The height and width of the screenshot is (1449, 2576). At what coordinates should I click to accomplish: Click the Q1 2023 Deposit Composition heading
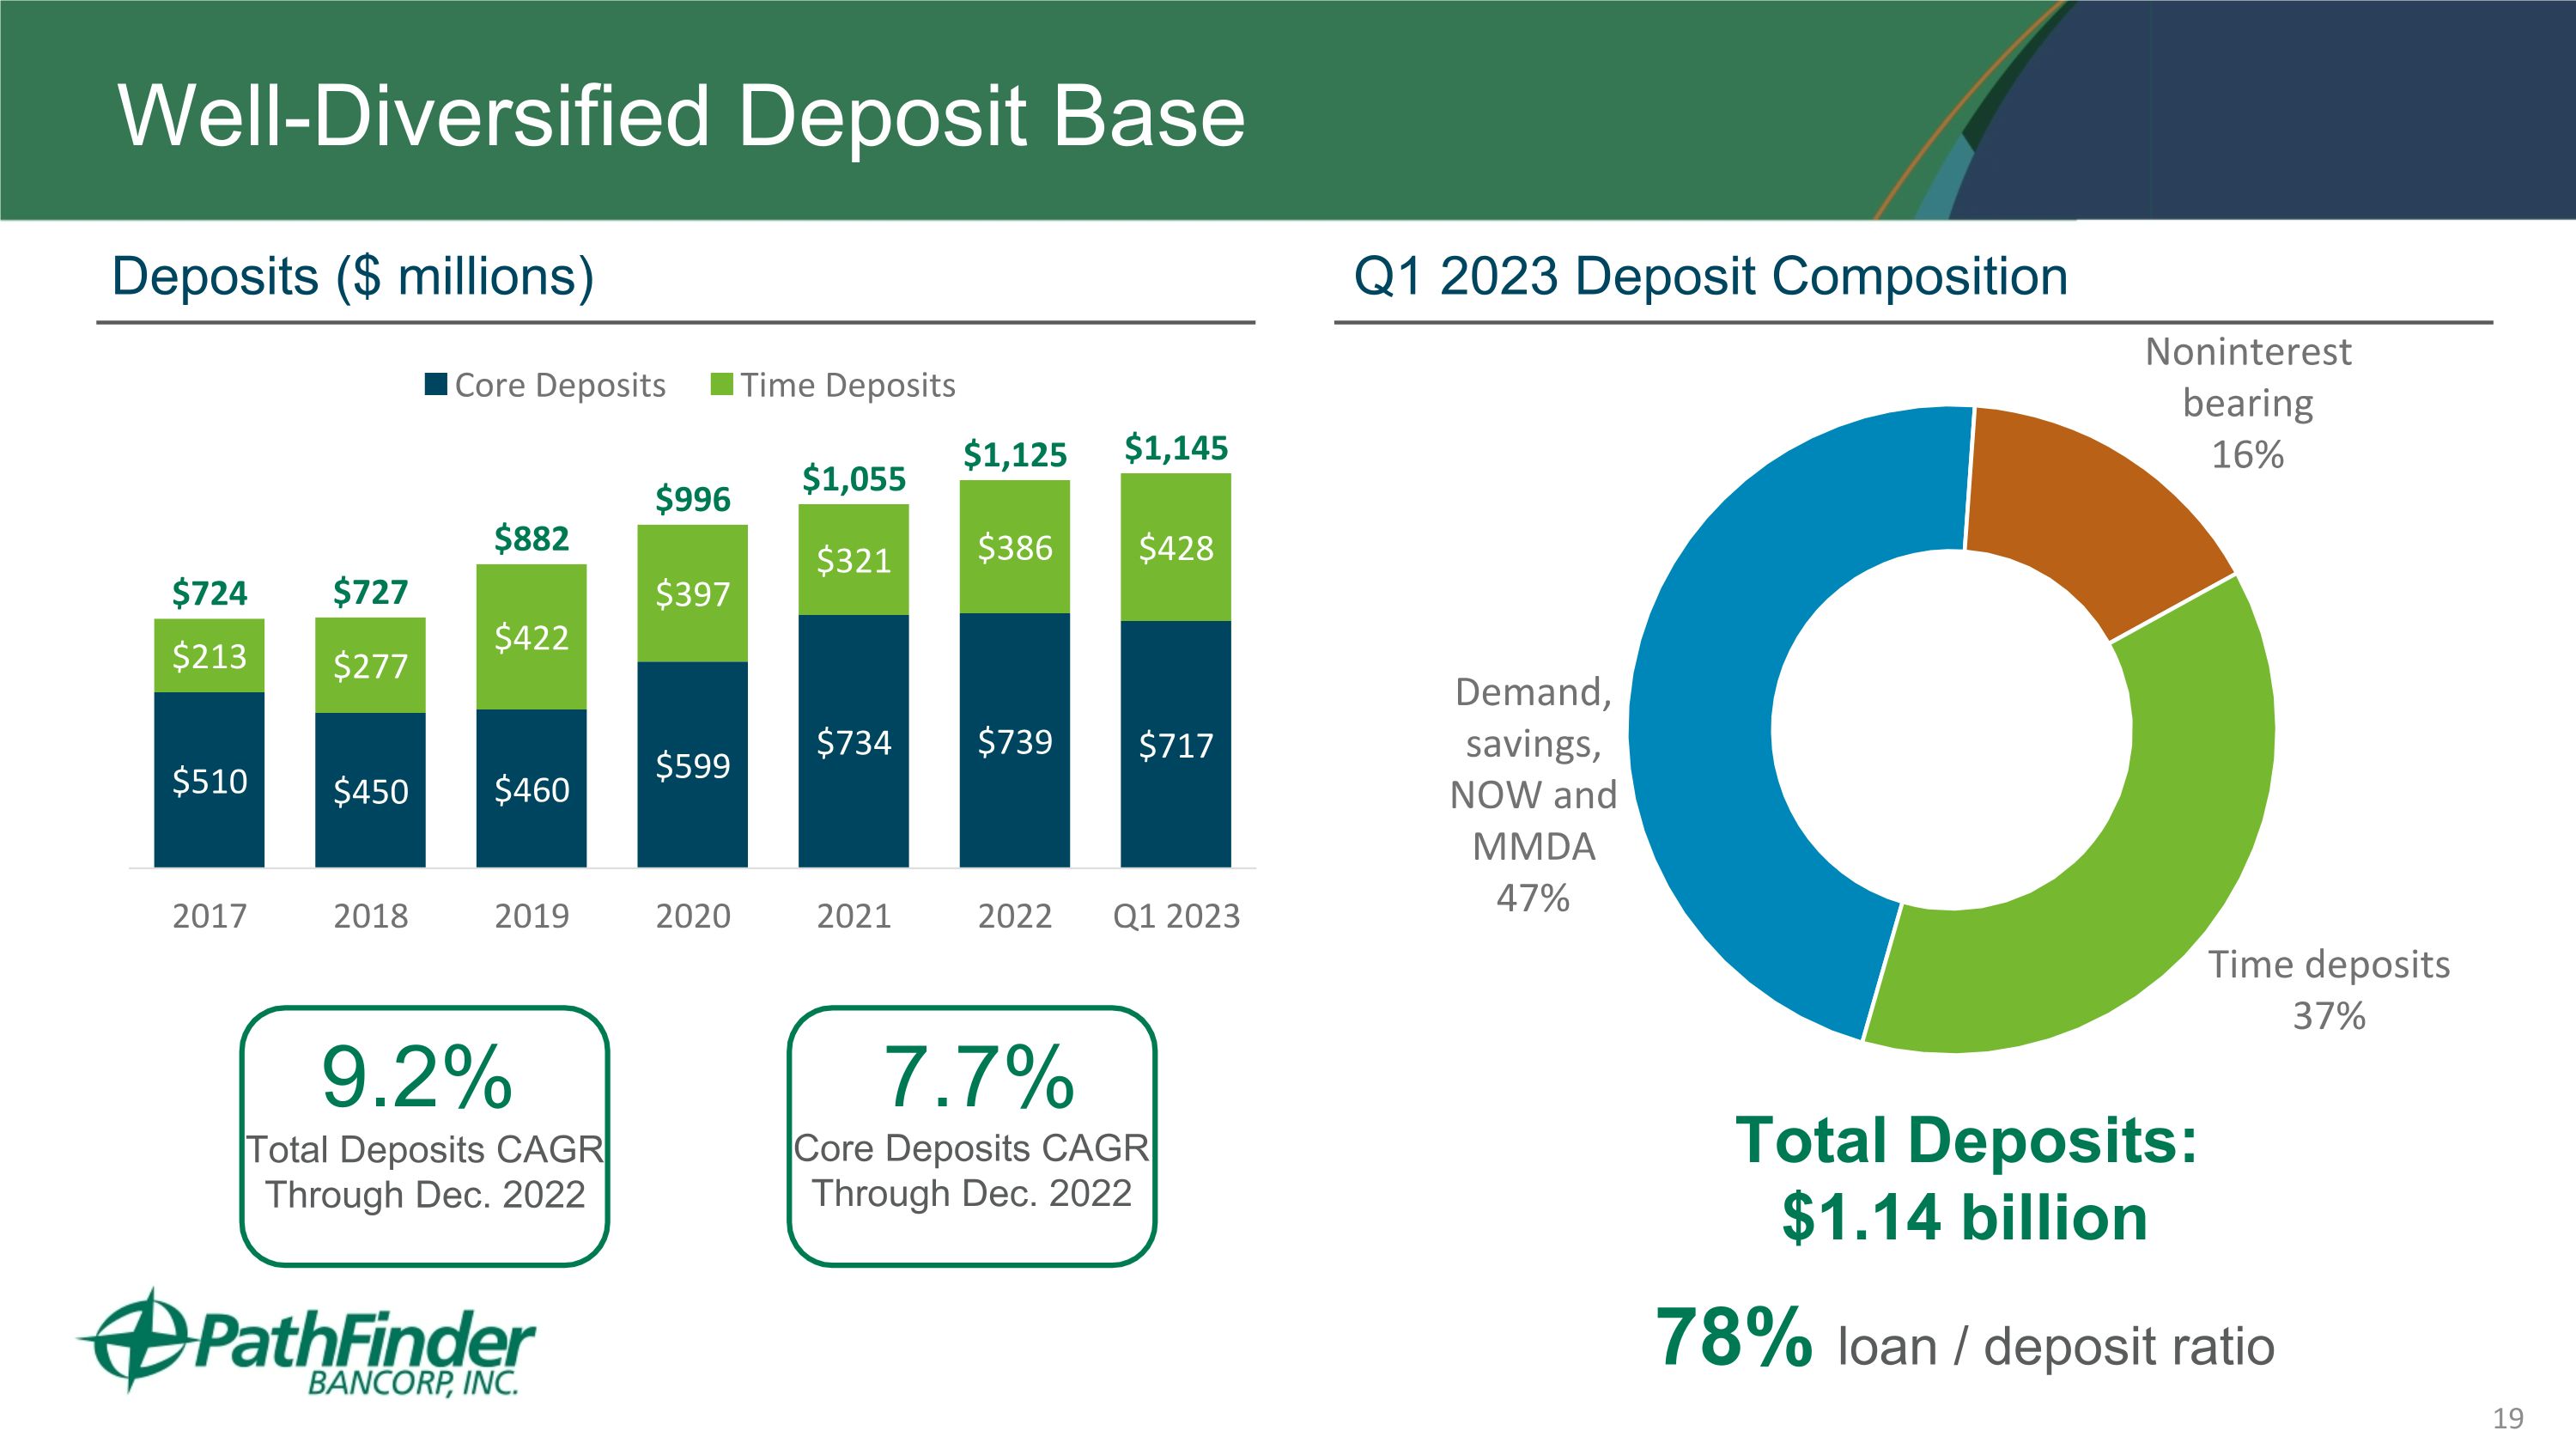(1710, 276)
